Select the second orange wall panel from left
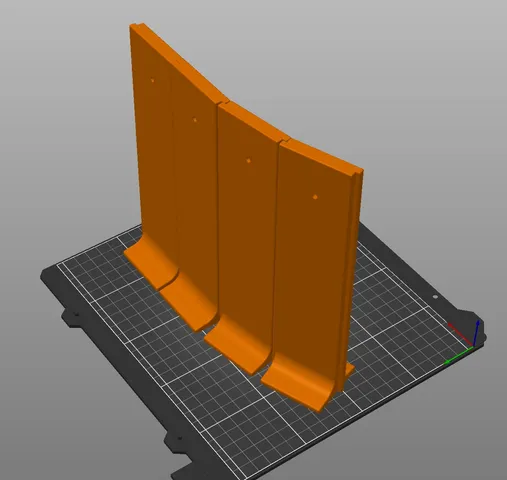Image resolution: width=507 pixels, height=480 pixels. [195, 187]
